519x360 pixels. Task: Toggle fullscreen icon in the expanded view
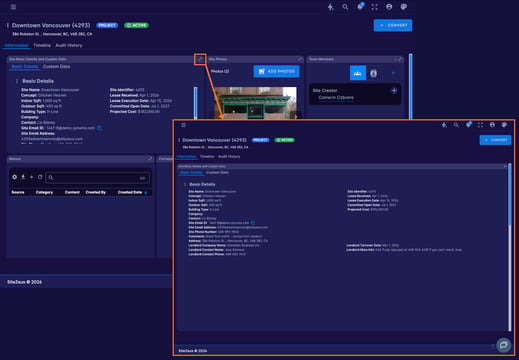[480, 125]
